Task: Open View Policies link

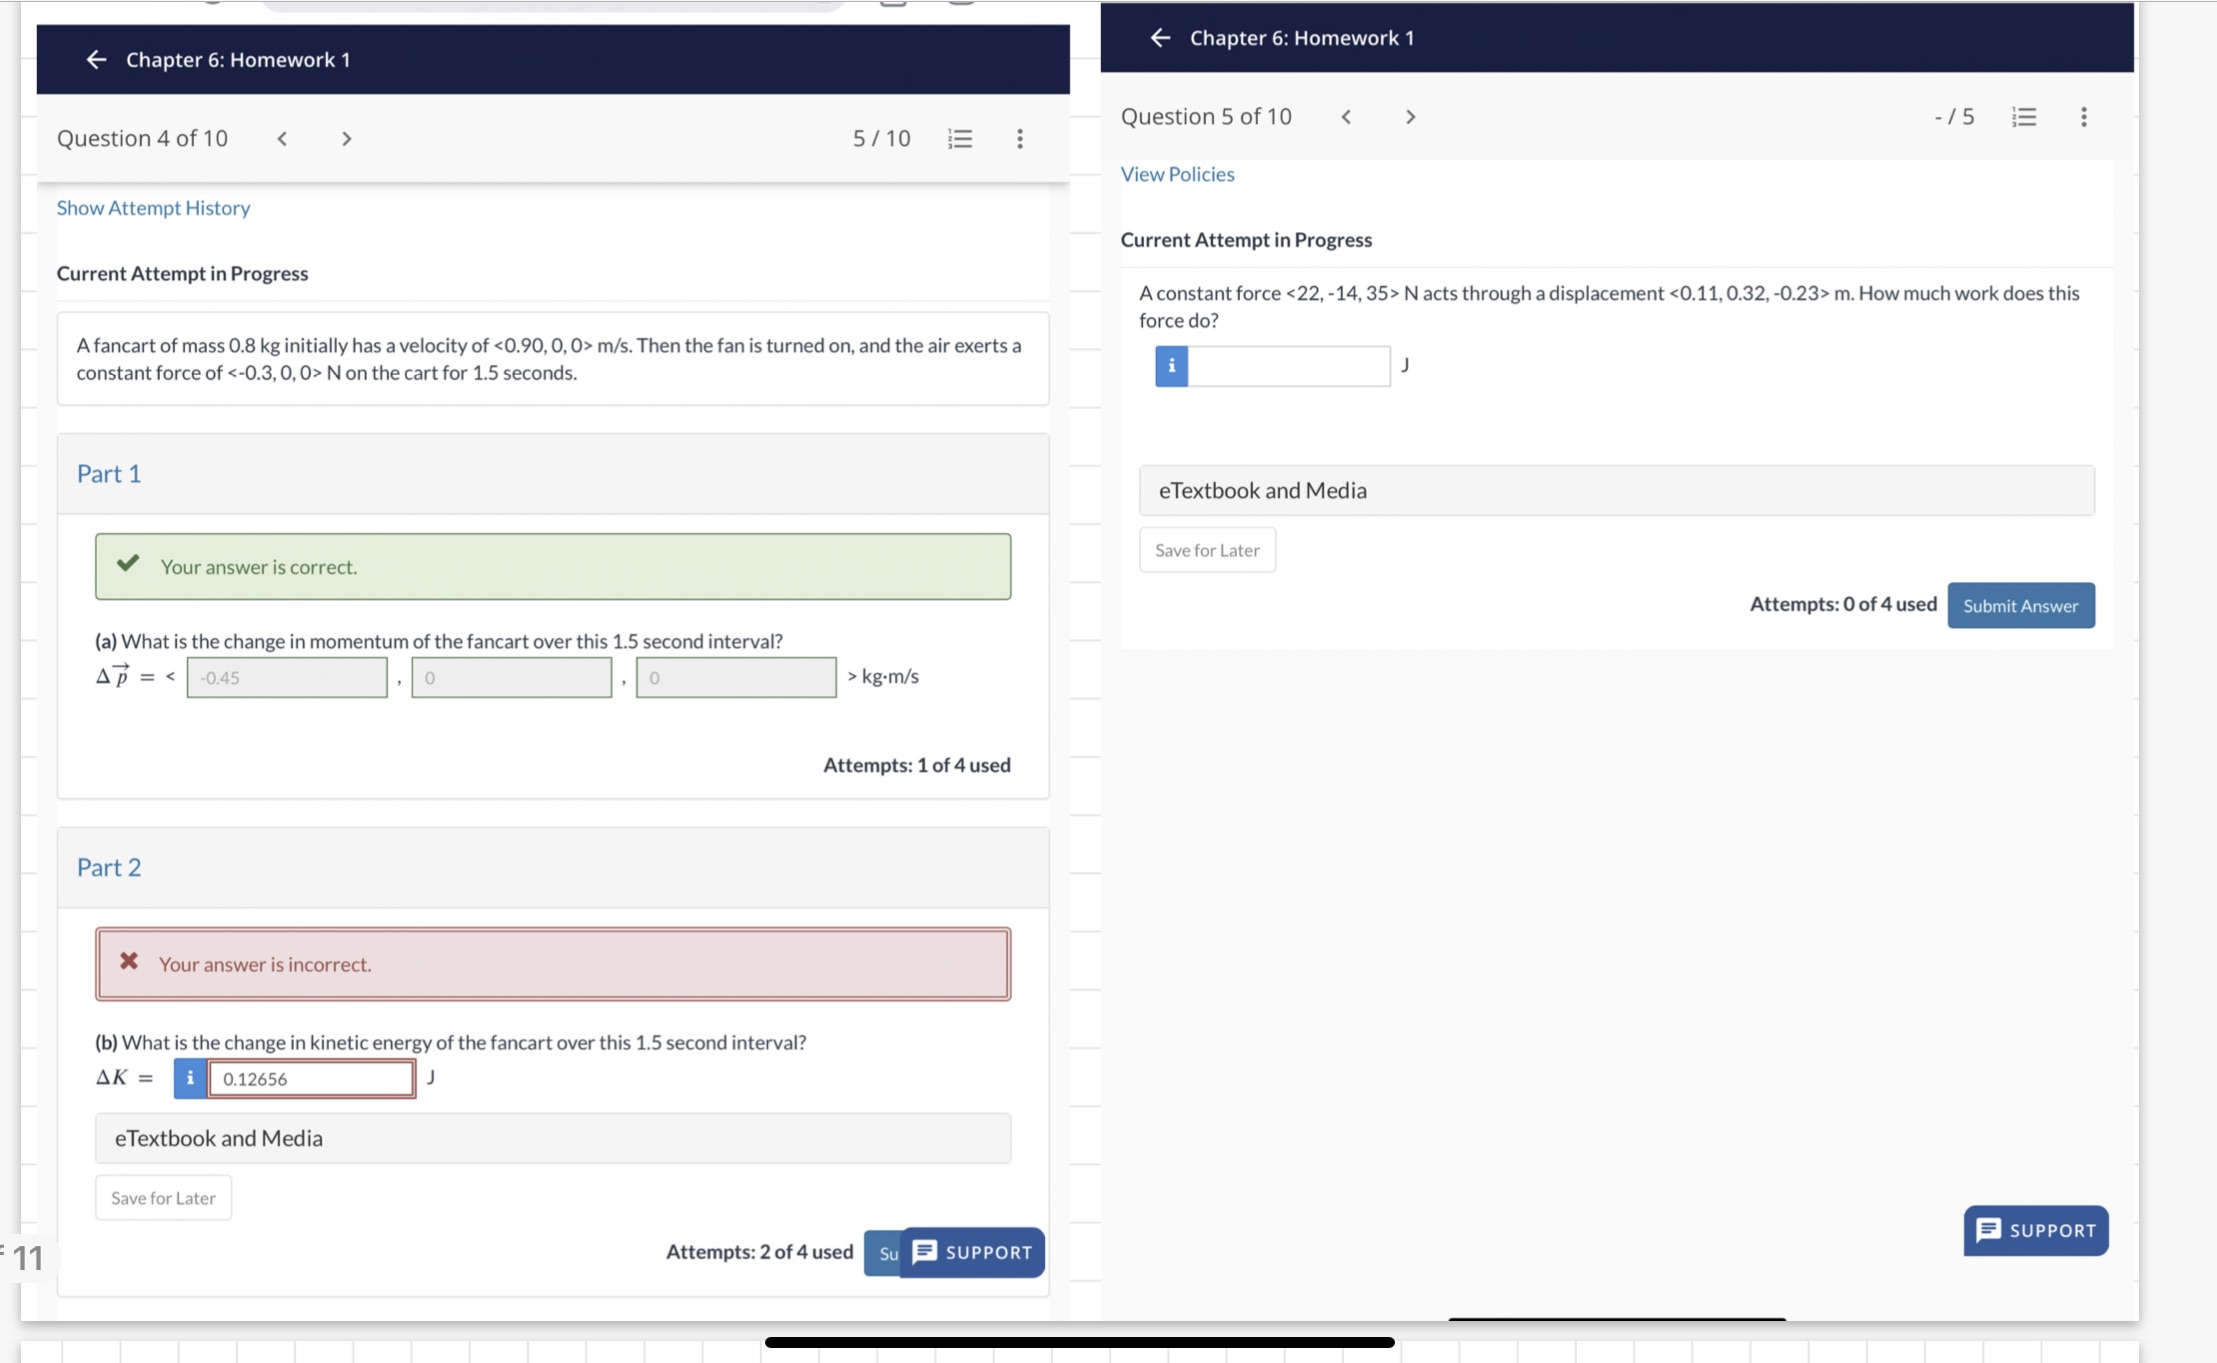Action: click(1177, 174)
